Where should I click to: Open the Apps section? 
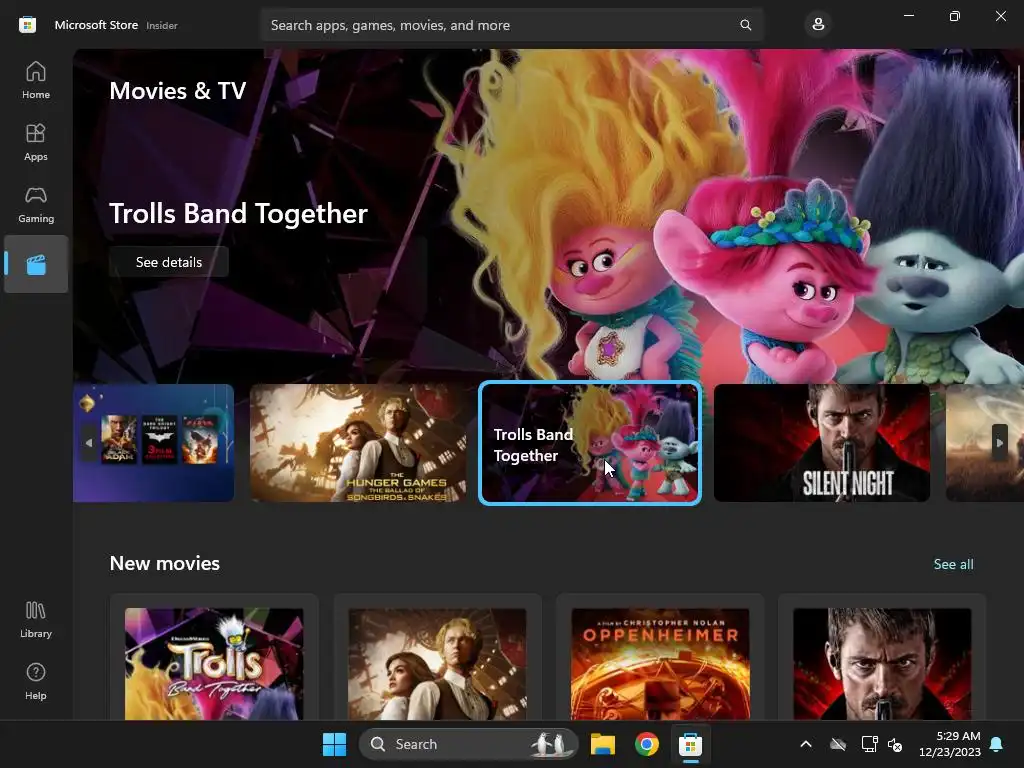[36, 142]
